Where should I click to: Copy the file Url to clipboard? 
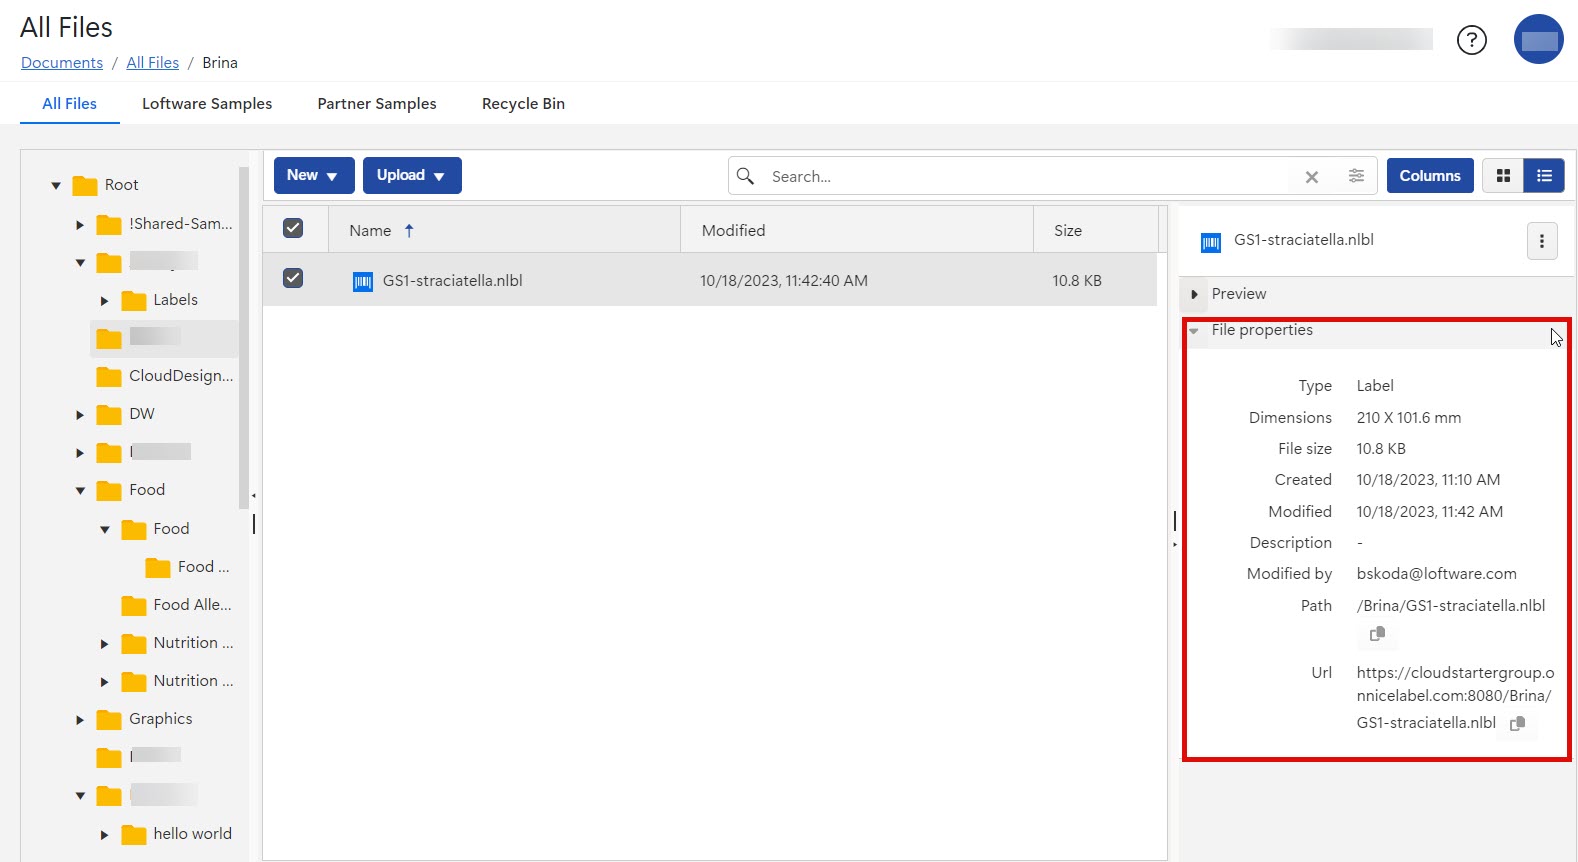click(x=1517, y=723)
